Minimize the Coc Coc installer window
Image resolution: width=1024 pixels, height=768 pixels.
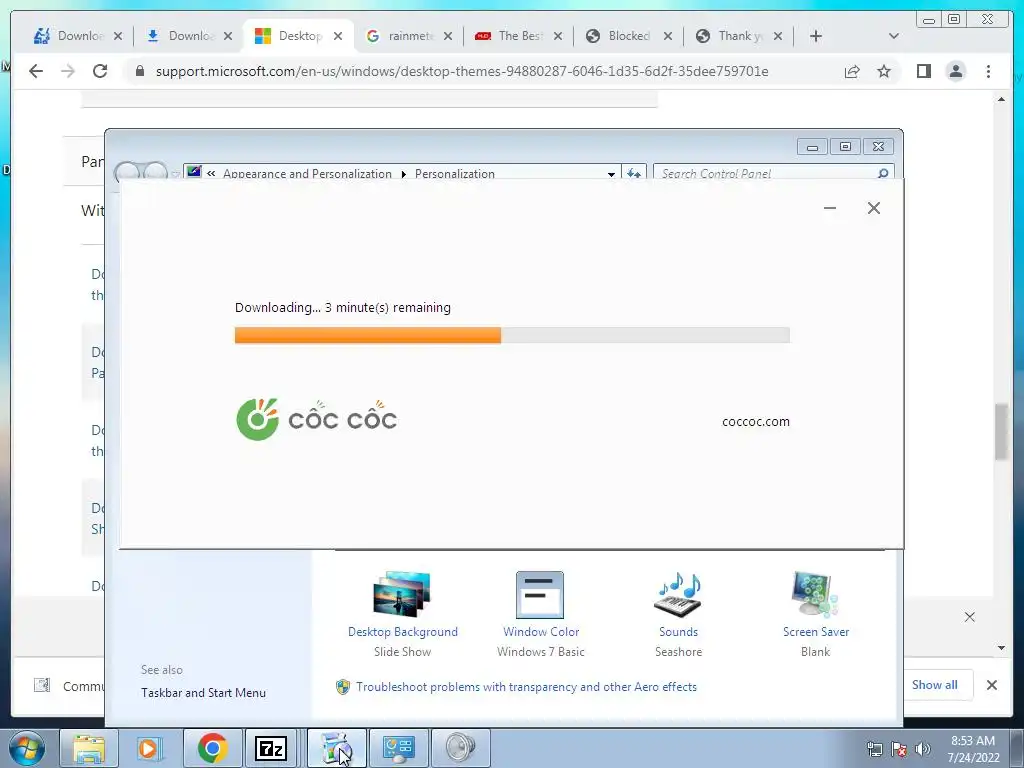point(830,208)
